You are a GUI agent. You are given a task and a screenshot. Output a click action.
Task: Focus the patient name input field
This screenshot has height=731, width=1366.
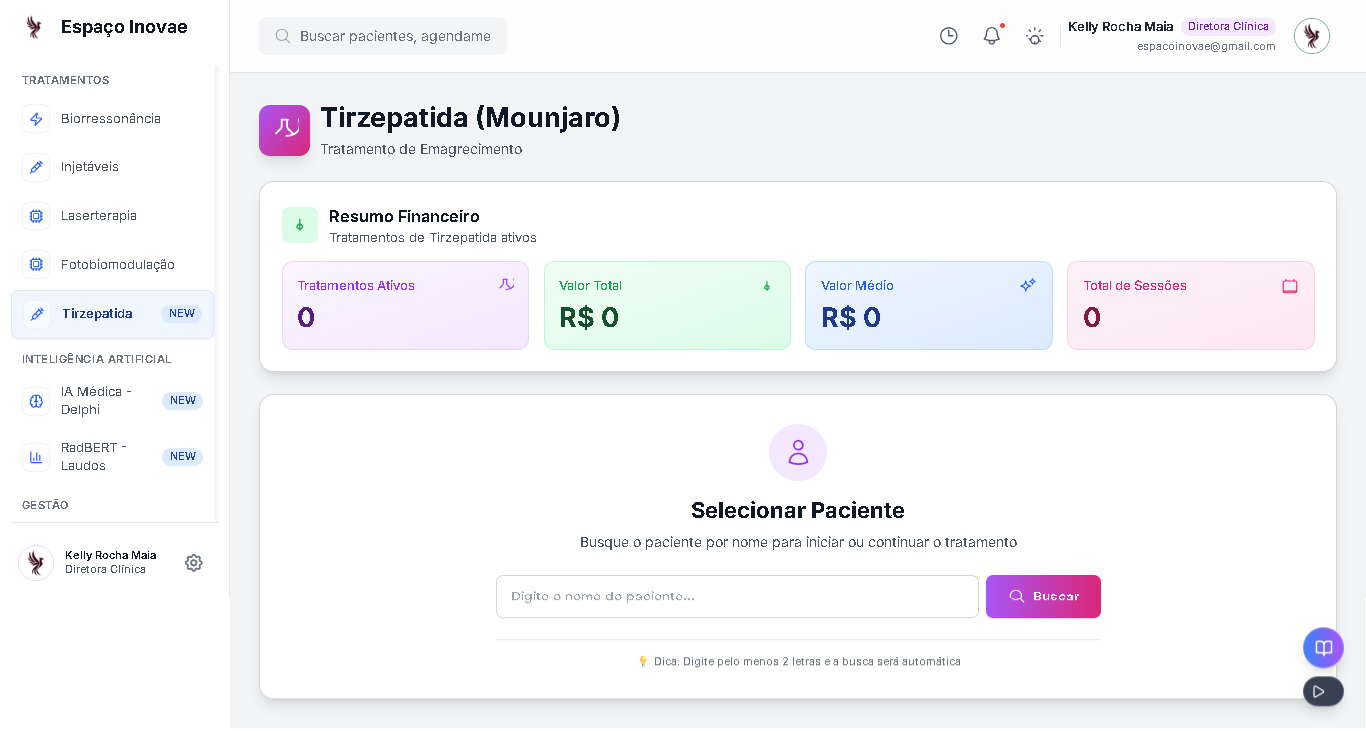click(737, 597)
